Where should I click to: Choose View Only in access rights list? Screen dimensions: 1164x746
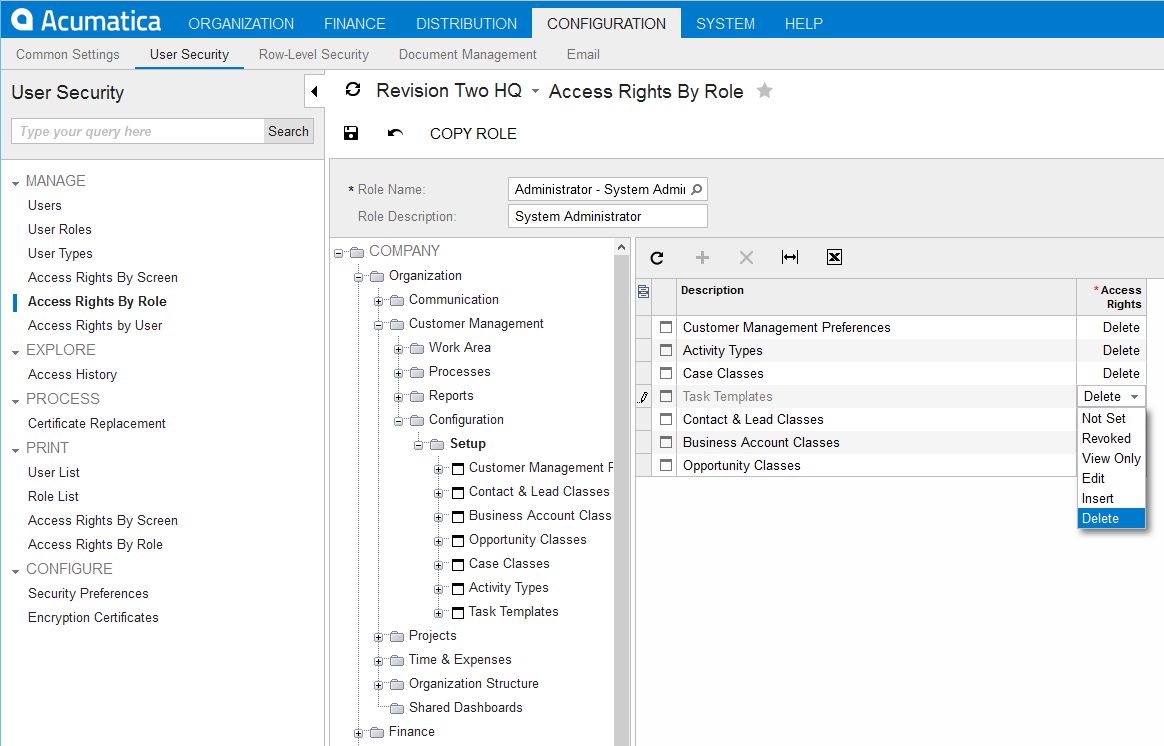[x=1111, y=459]
